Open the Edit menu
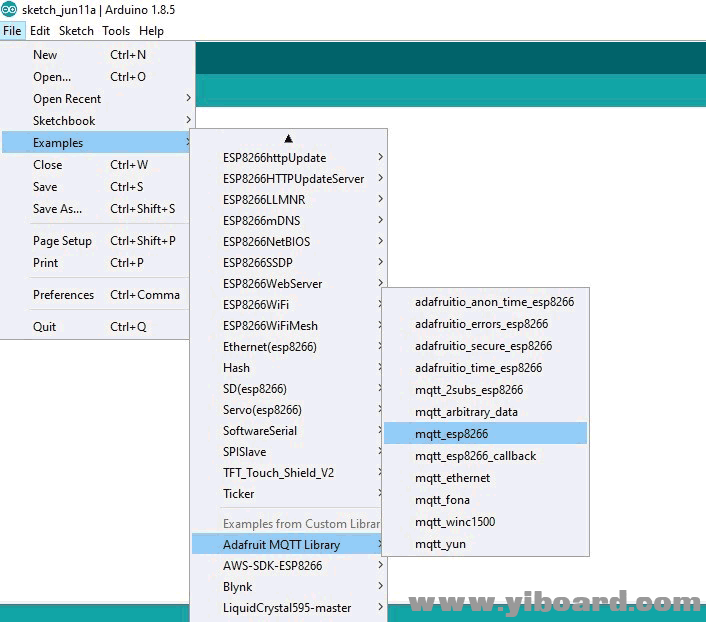Image resolution: width=706 pixels, height=622 pixels. pyautogui.click(x=40, y=31)
